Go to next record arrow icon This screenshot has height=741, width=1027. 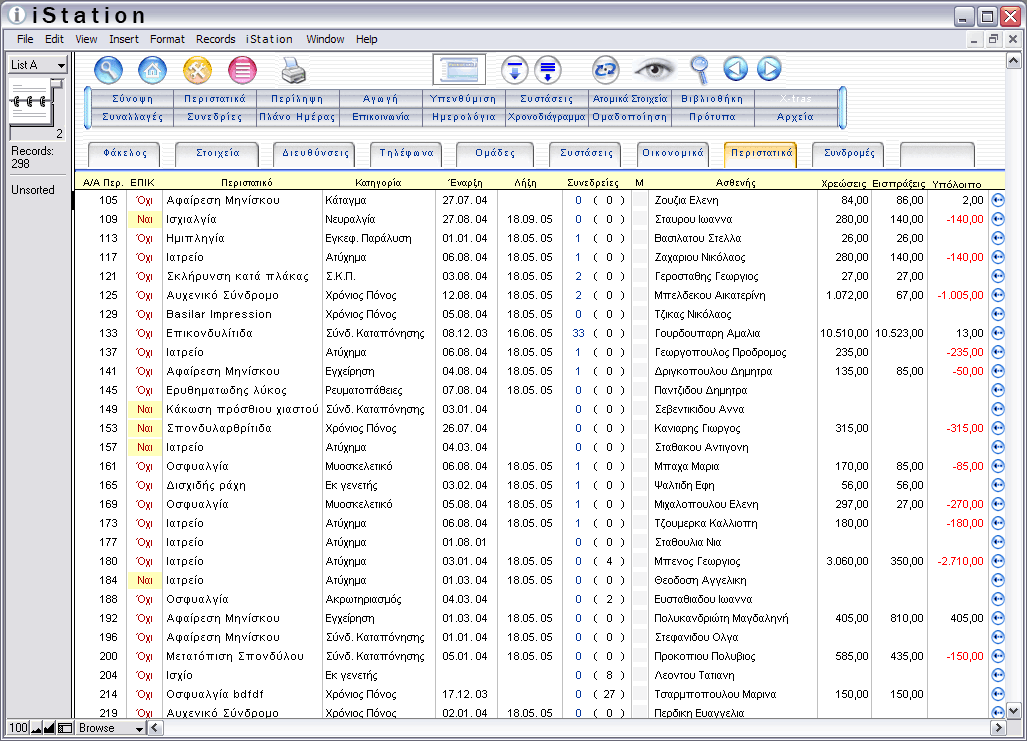click(x=769, y=69)
